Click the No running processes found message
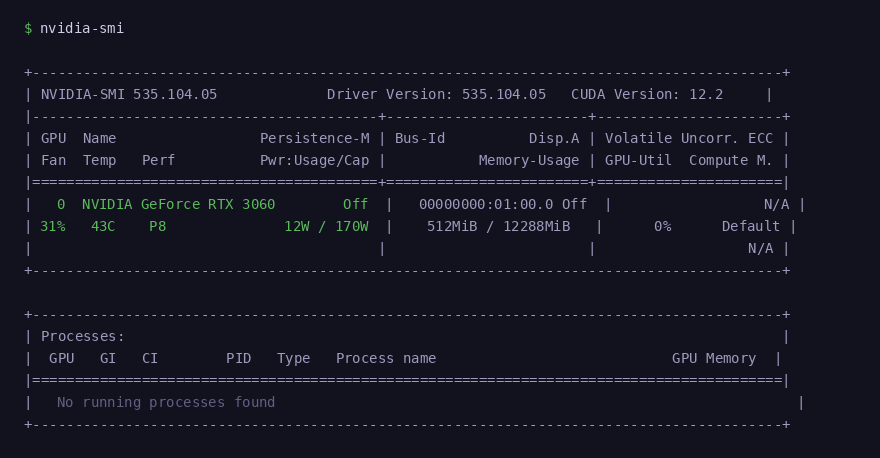Screen dimensions: 880x458 (x=166, y=402)
